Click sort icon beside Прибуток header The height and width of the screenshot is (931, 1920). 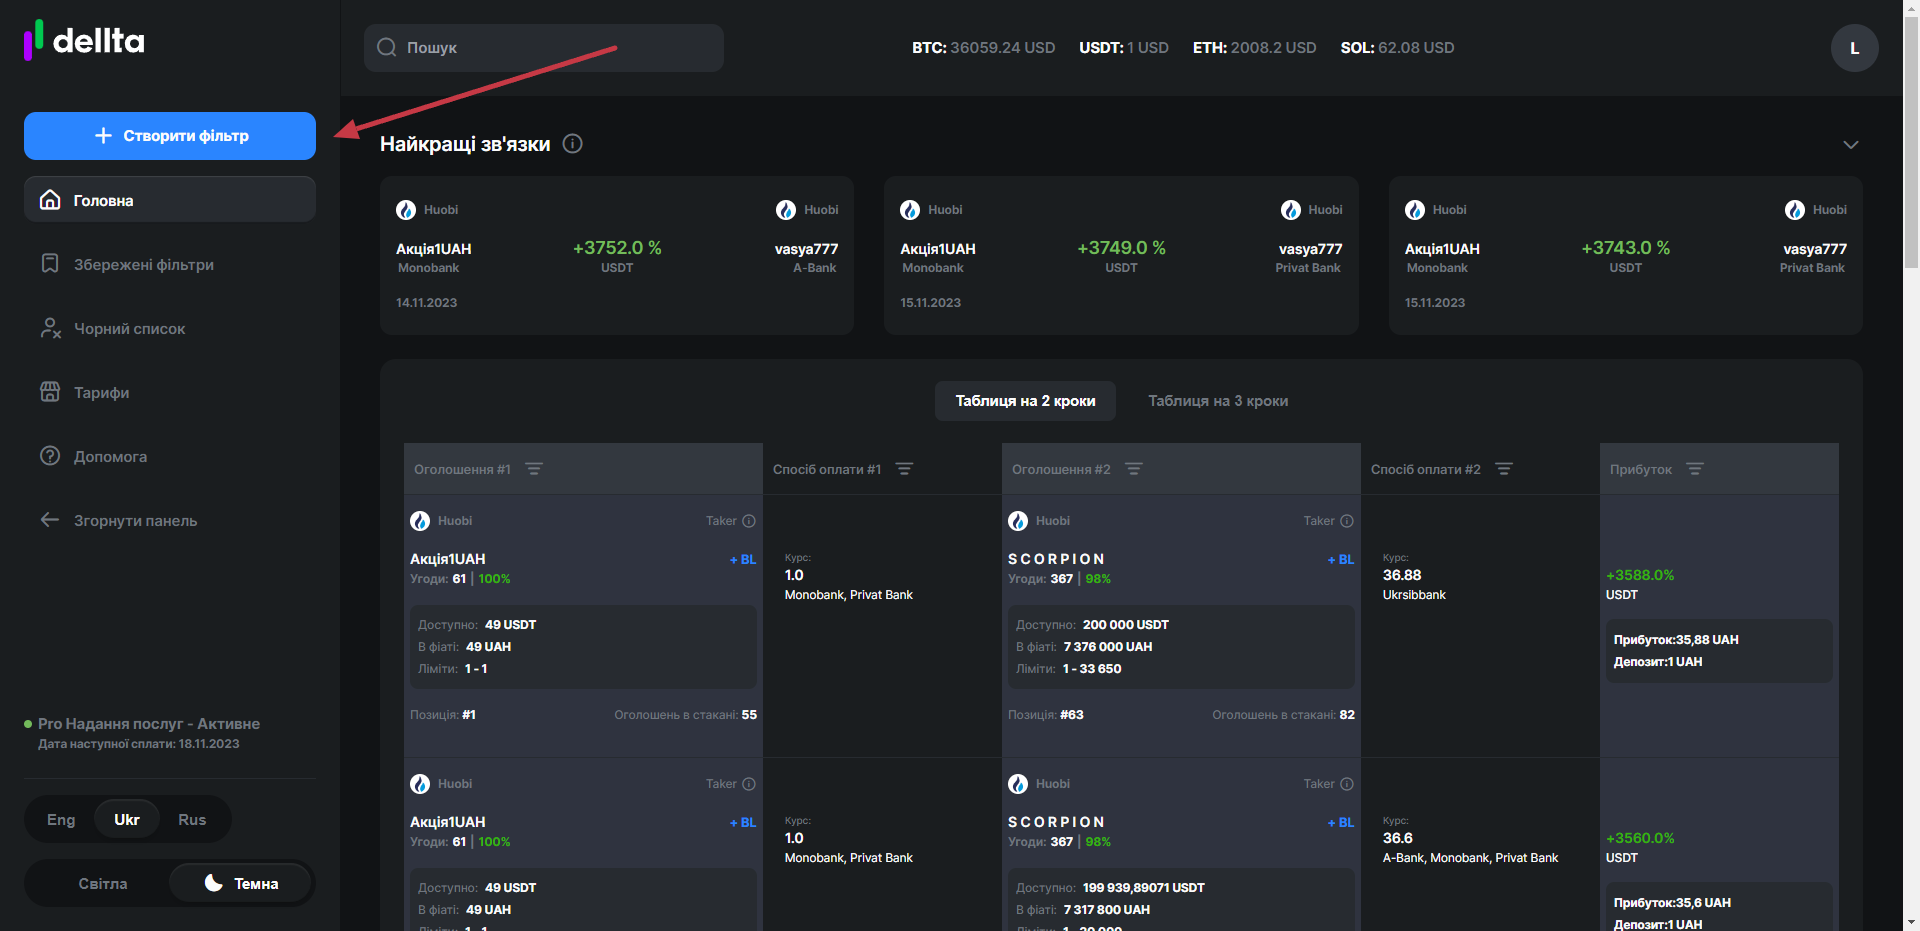[x=1694, y=469]
